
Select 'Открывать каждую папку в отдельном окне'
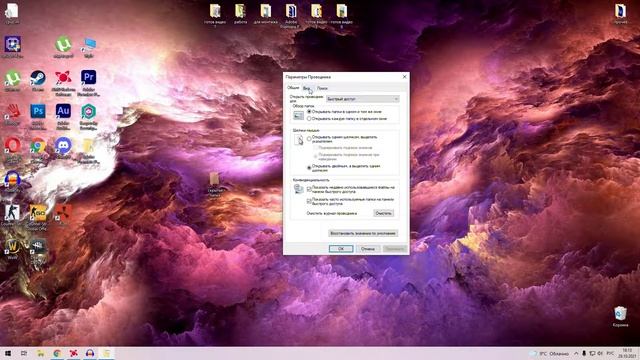(x=347, y=118)
